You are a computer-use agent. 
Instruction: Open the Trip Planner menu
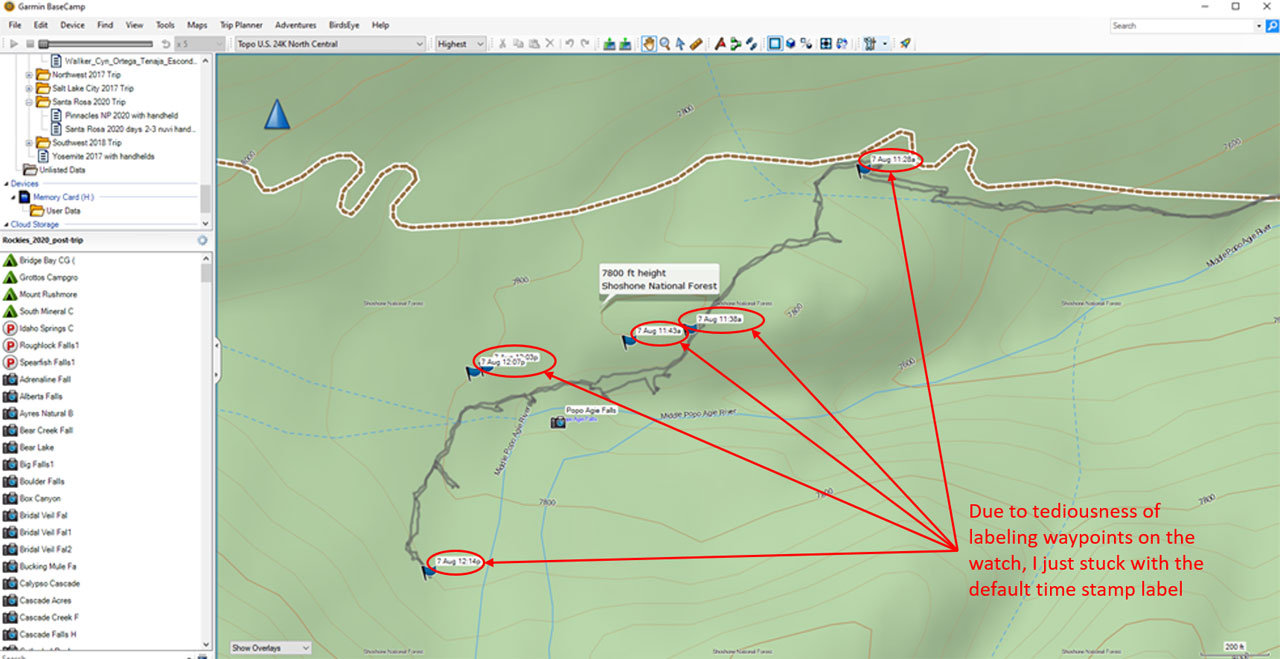pos(240,25)
